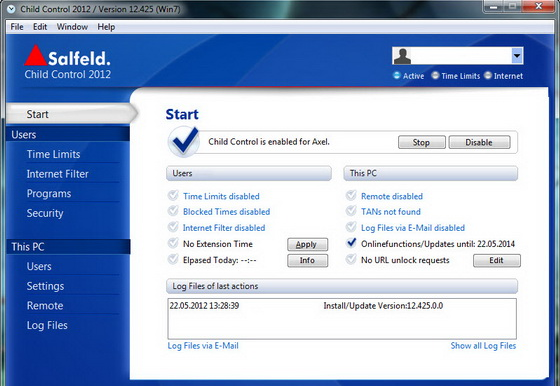Click the large blue checkmark status icon
The width and height of the screenshot is (560, 386).
[184, 142]
